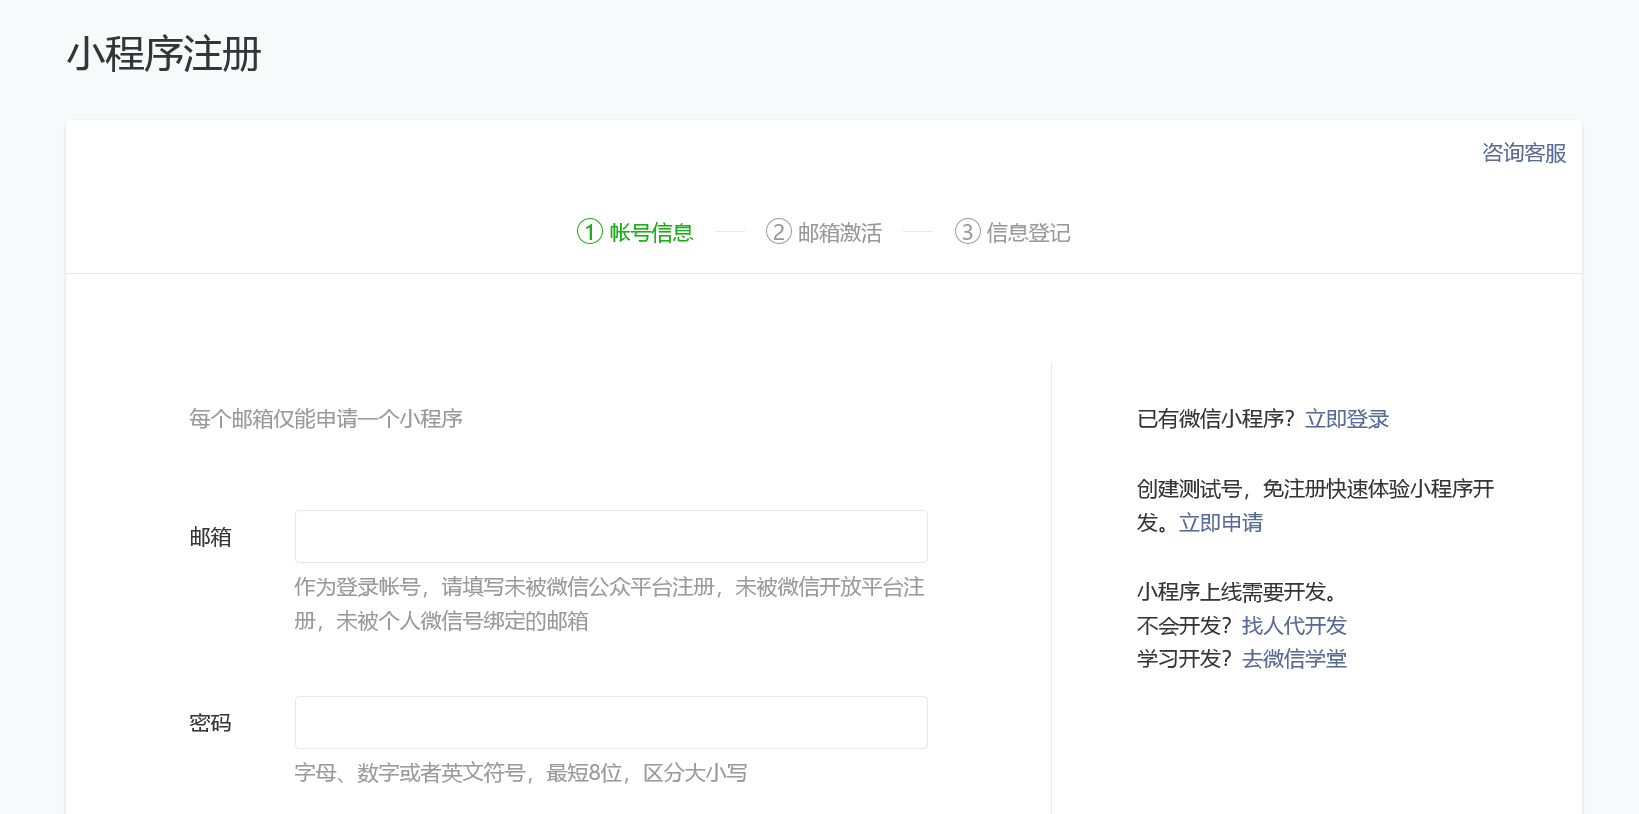
Task: Focus the 密码 password input field
Action: pos(611,723)
